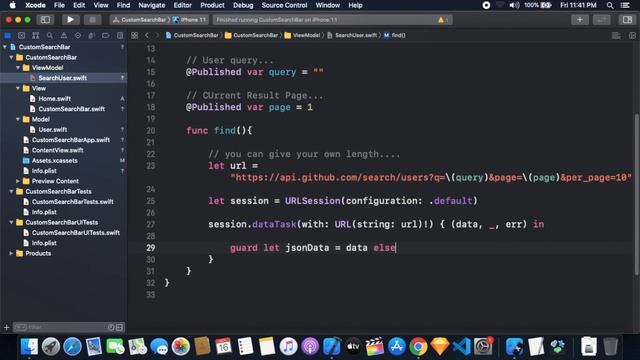Open the editor options lines icon
The height and width of the screenshot is (360, 640).
click(x=616, y=36)
